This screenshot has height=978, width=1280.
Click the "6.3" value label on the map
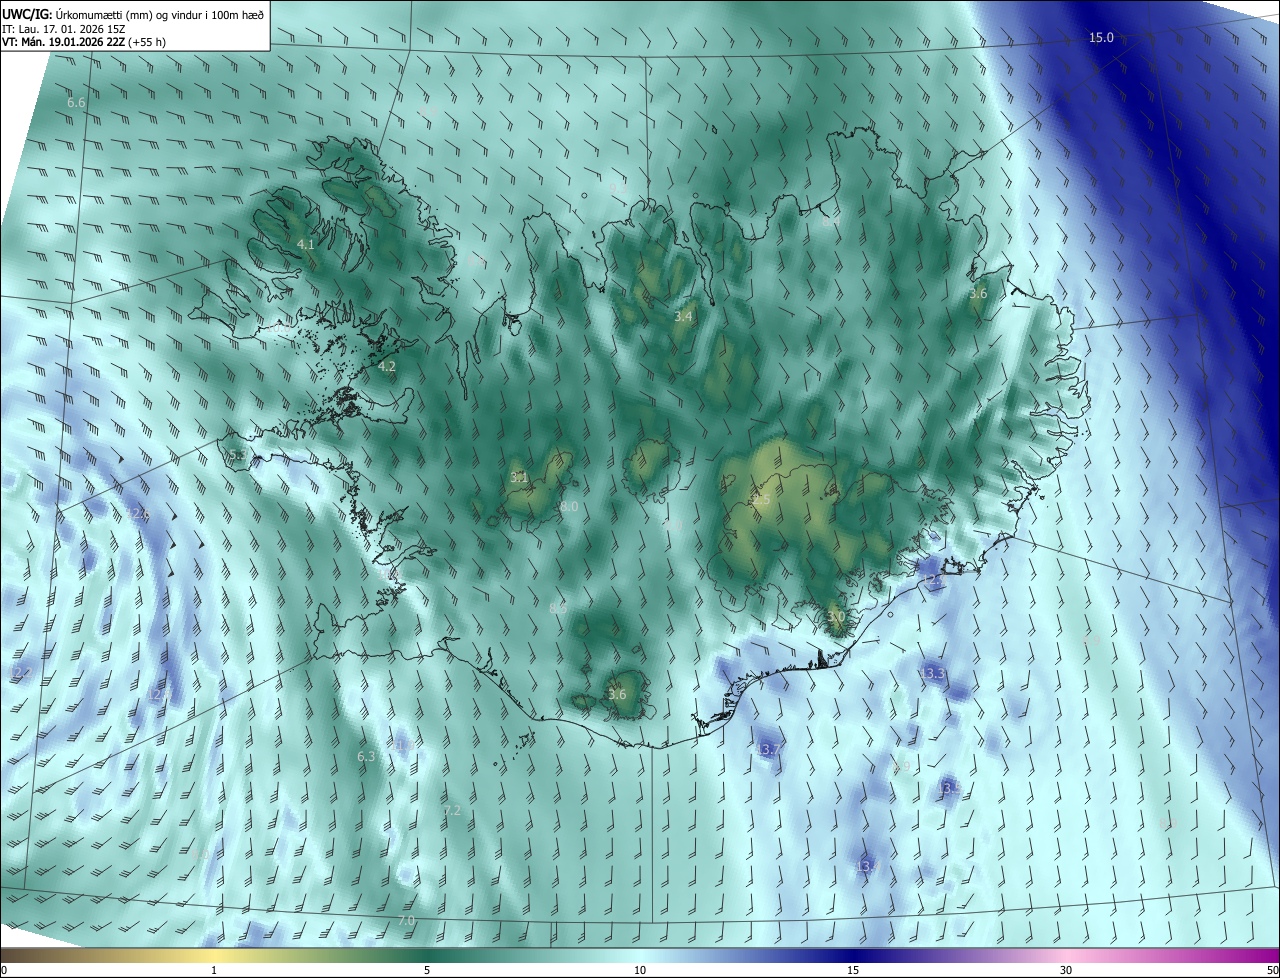click(366, 757)
